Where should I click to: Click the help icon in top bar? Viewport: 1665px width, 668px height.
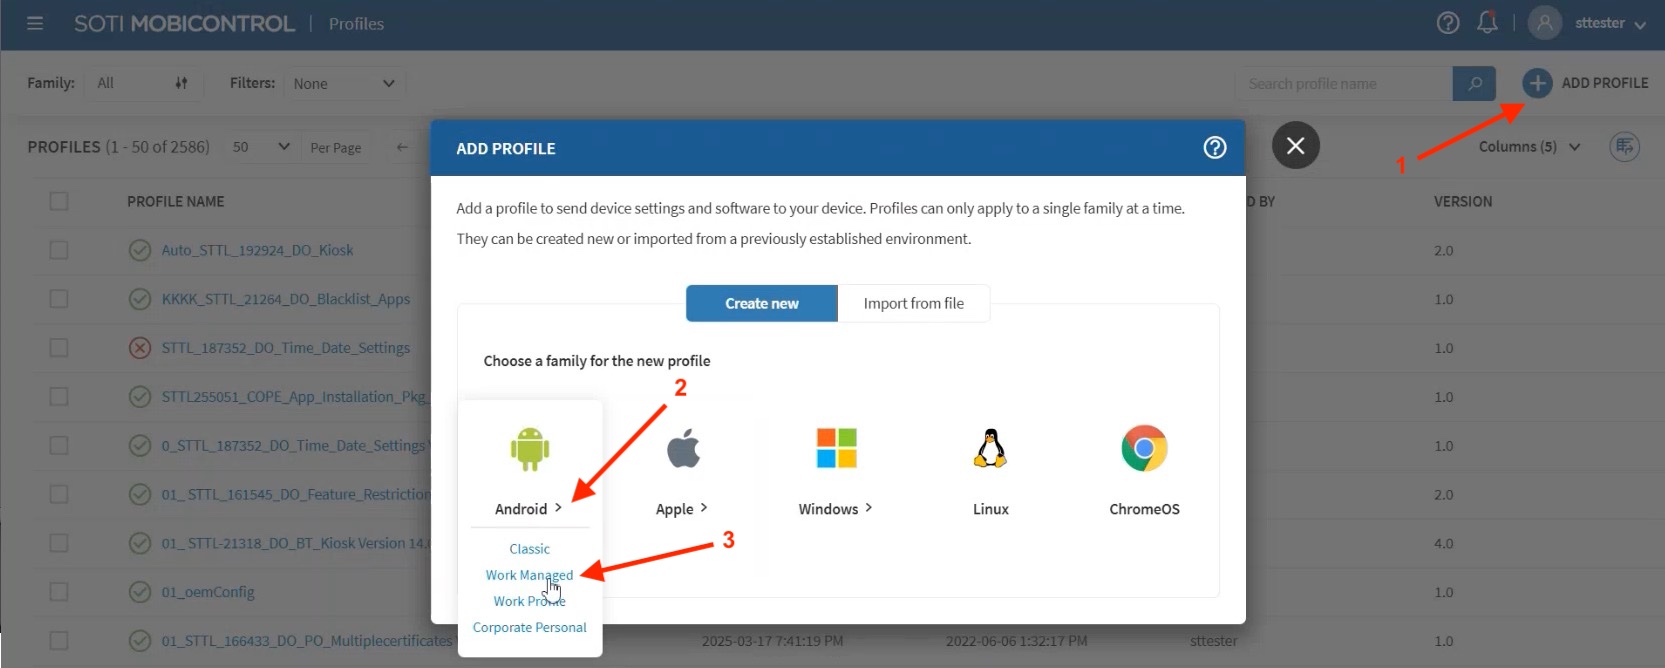1447,23
